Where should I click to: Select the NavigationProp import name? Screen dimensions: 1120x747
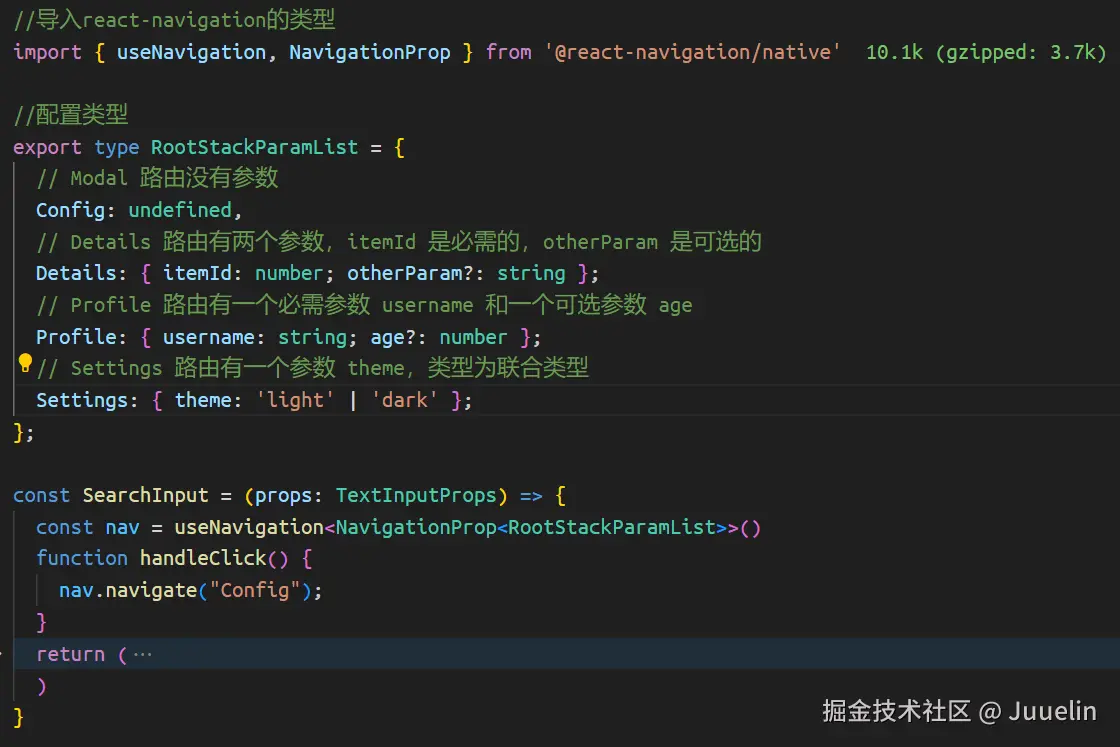[x=369, y=52]
